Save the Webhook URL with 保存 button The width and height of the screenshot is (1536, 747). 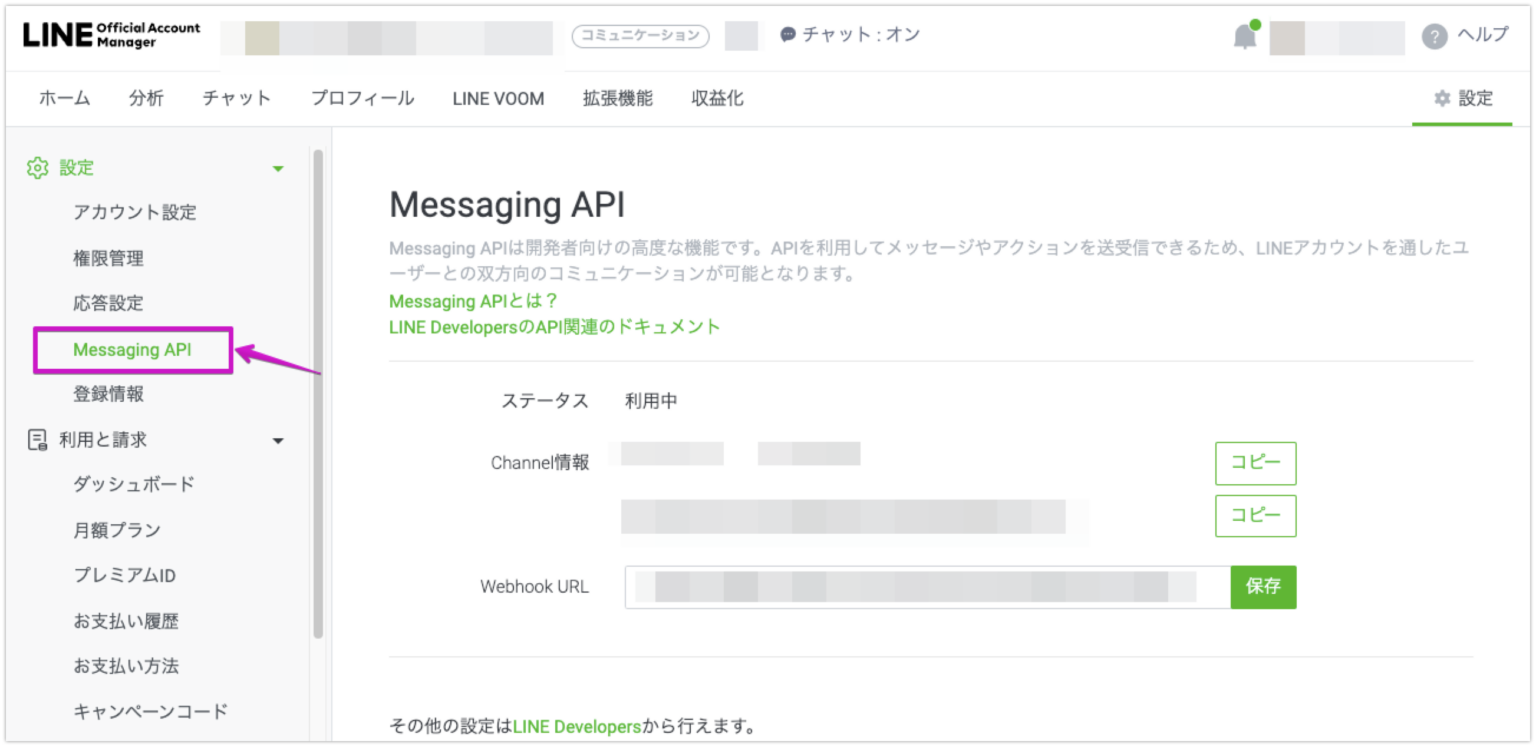1263,587
